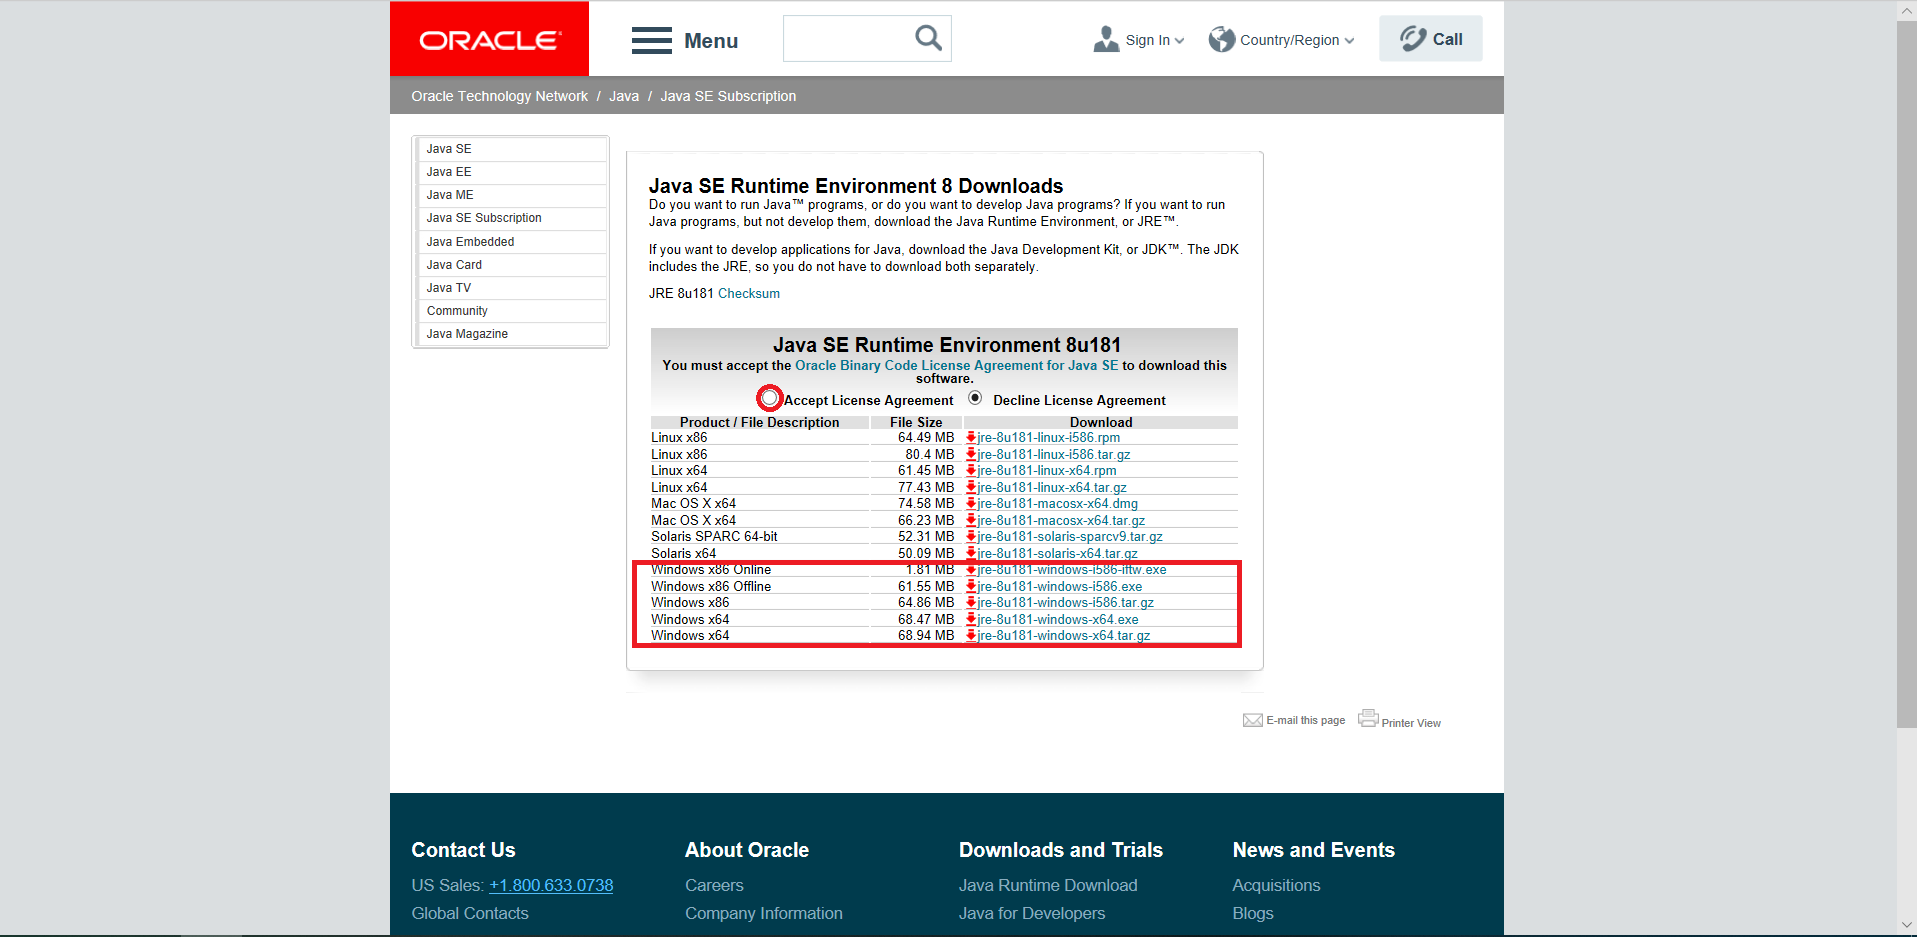Open the Java breadcrumb link

pyautogui.click(x=623, y=95)
